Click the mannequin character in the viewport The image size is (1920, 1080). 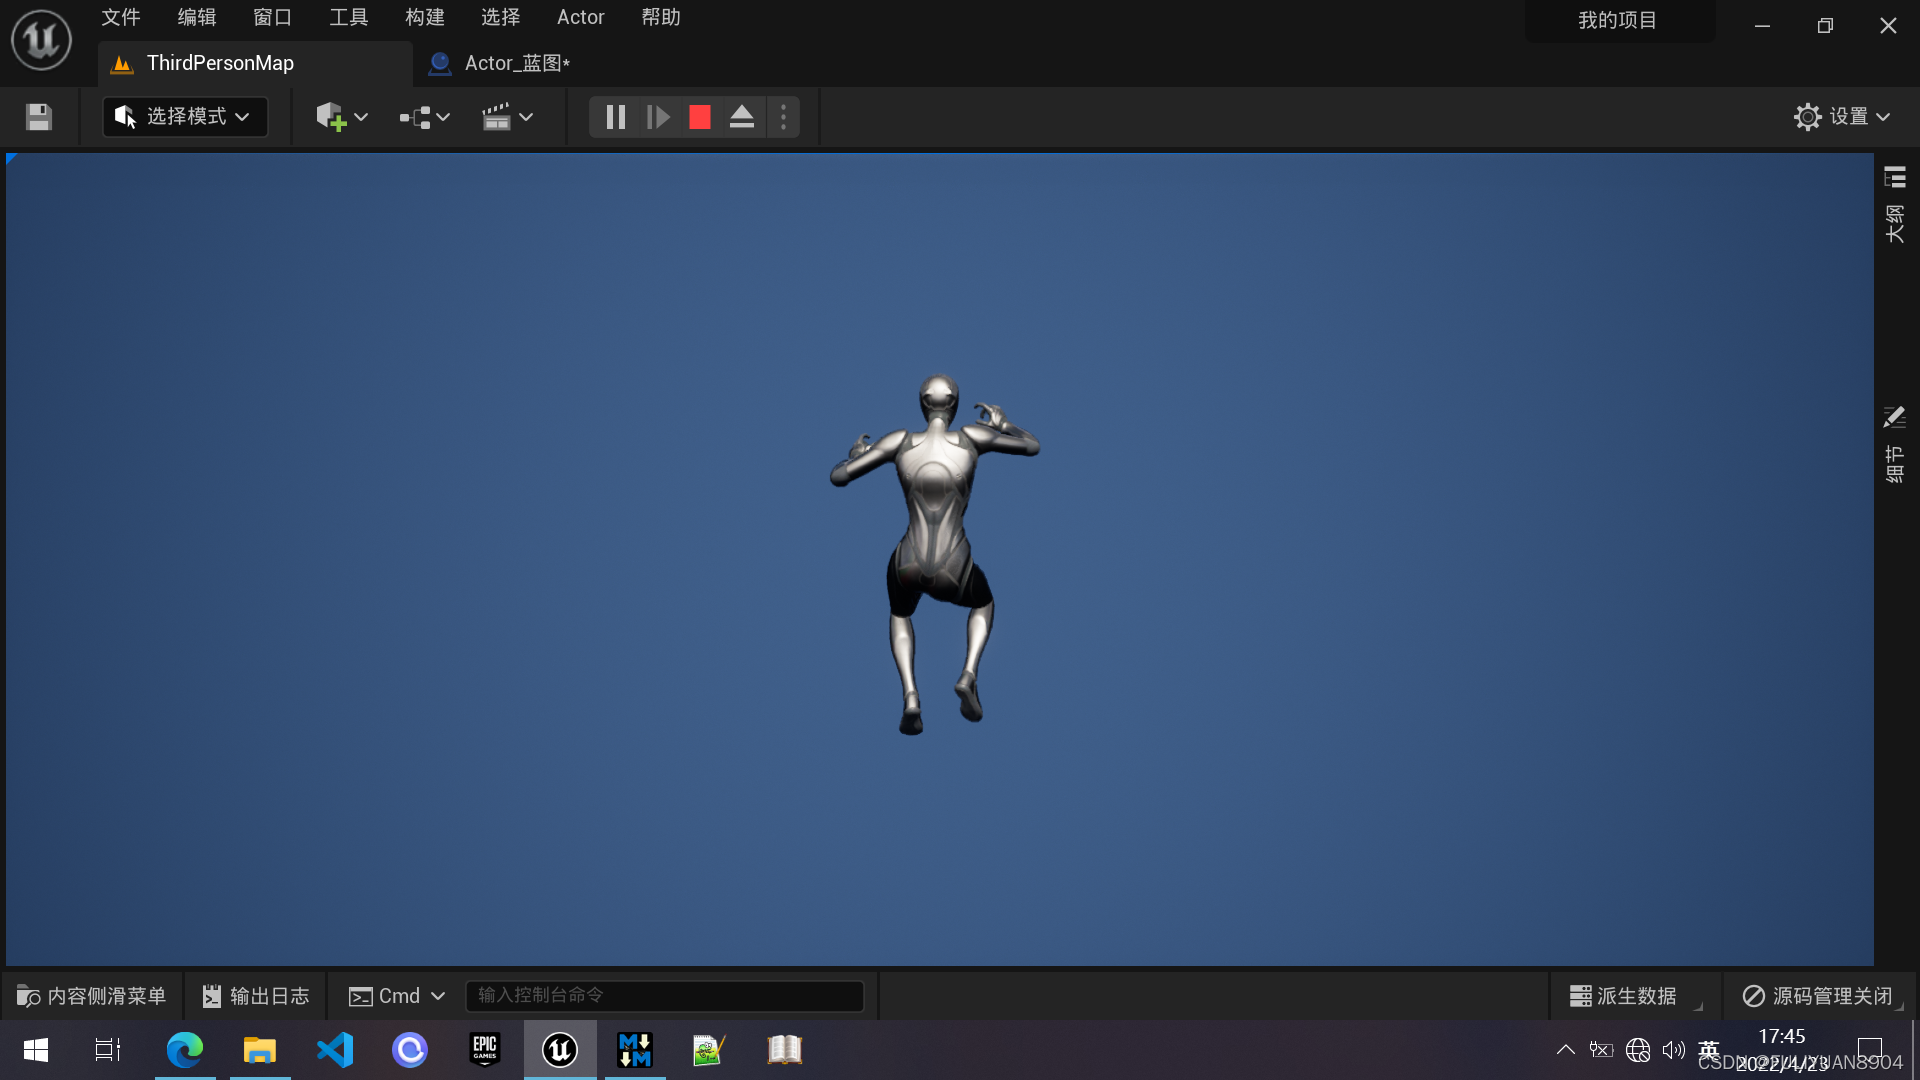[x=935, y=555]
